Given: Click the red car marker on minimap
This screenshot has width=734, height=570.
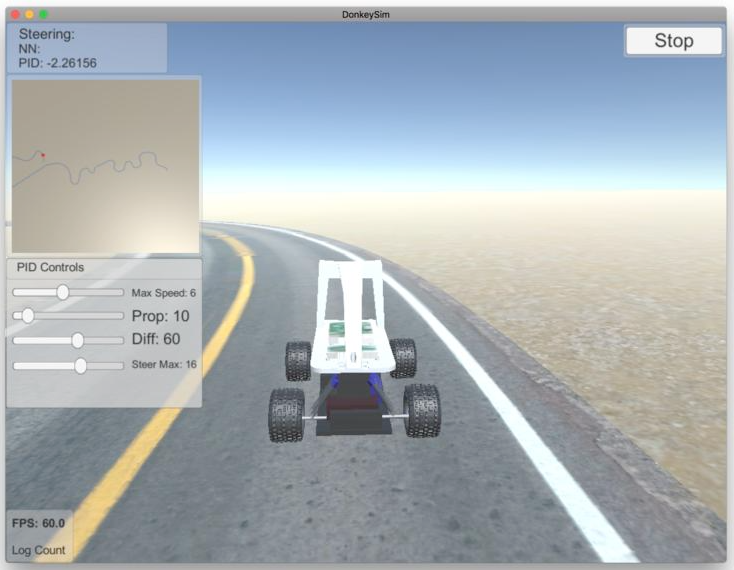Looking at the screenshot, I should point(43,155).
